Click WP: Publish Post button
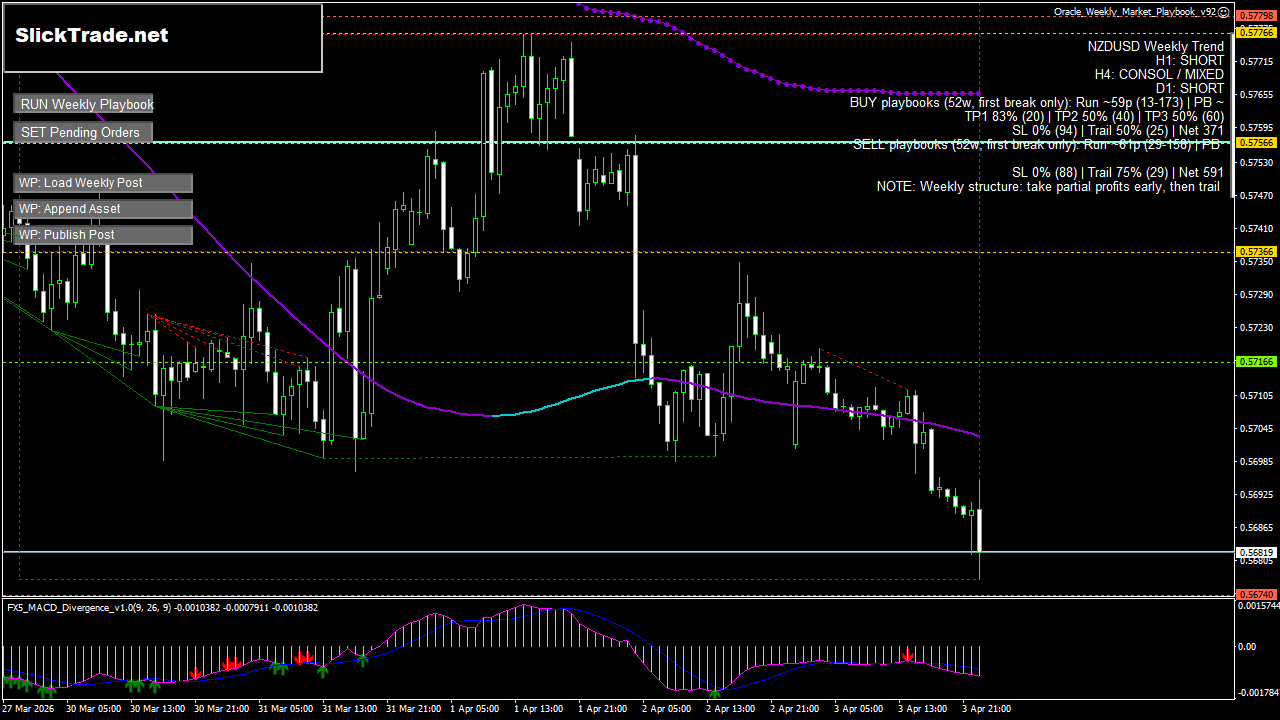The width and height of the screenshot is (1280, 720). [103, 235]
